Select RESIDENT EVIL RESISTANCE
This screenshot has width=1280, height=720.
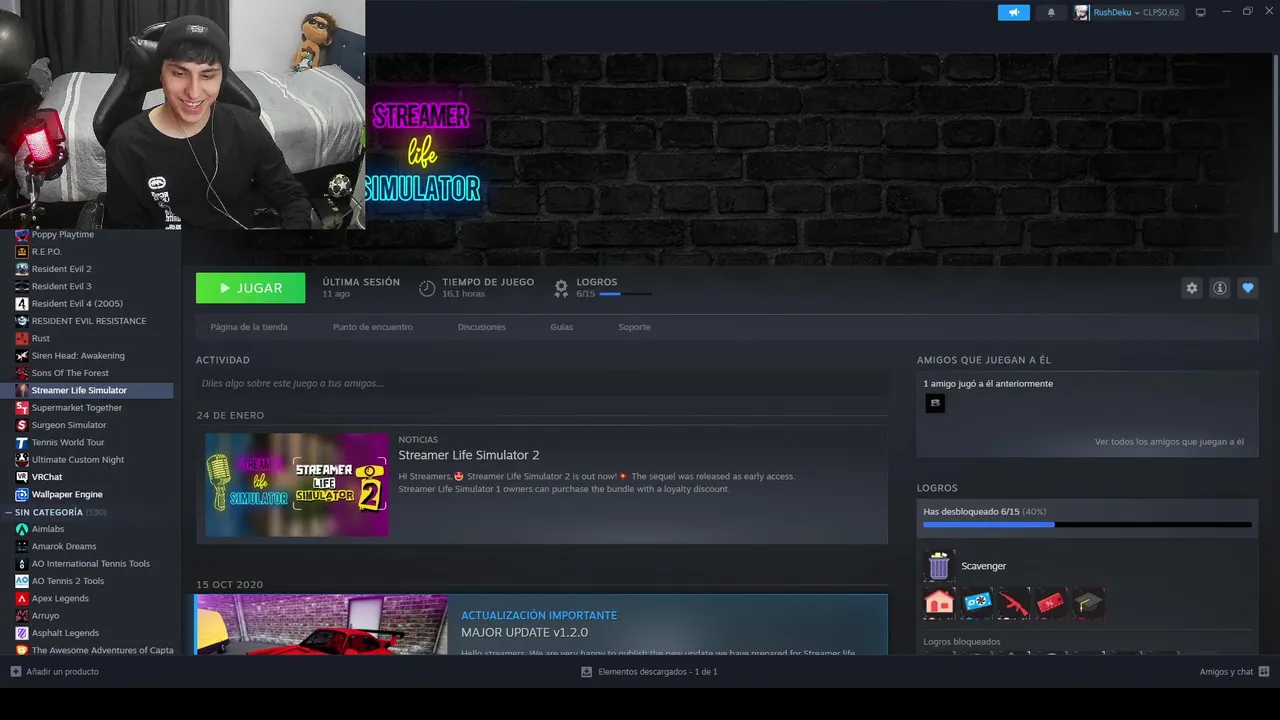coord(87,321)
